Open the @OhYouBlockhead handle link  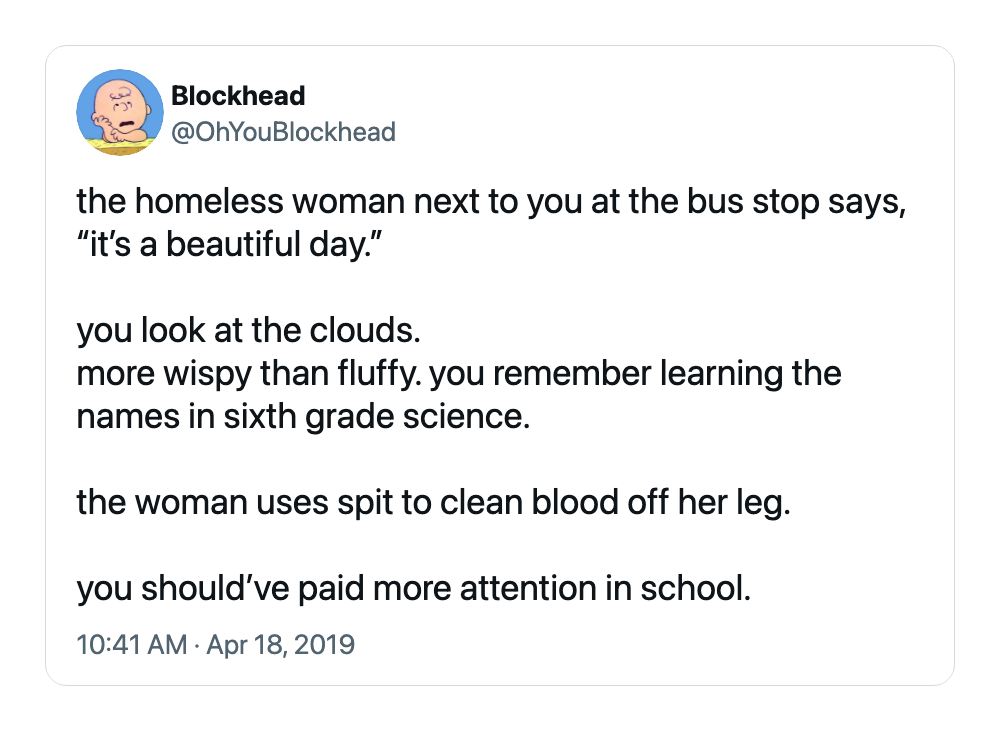click(x=284, y=132)
